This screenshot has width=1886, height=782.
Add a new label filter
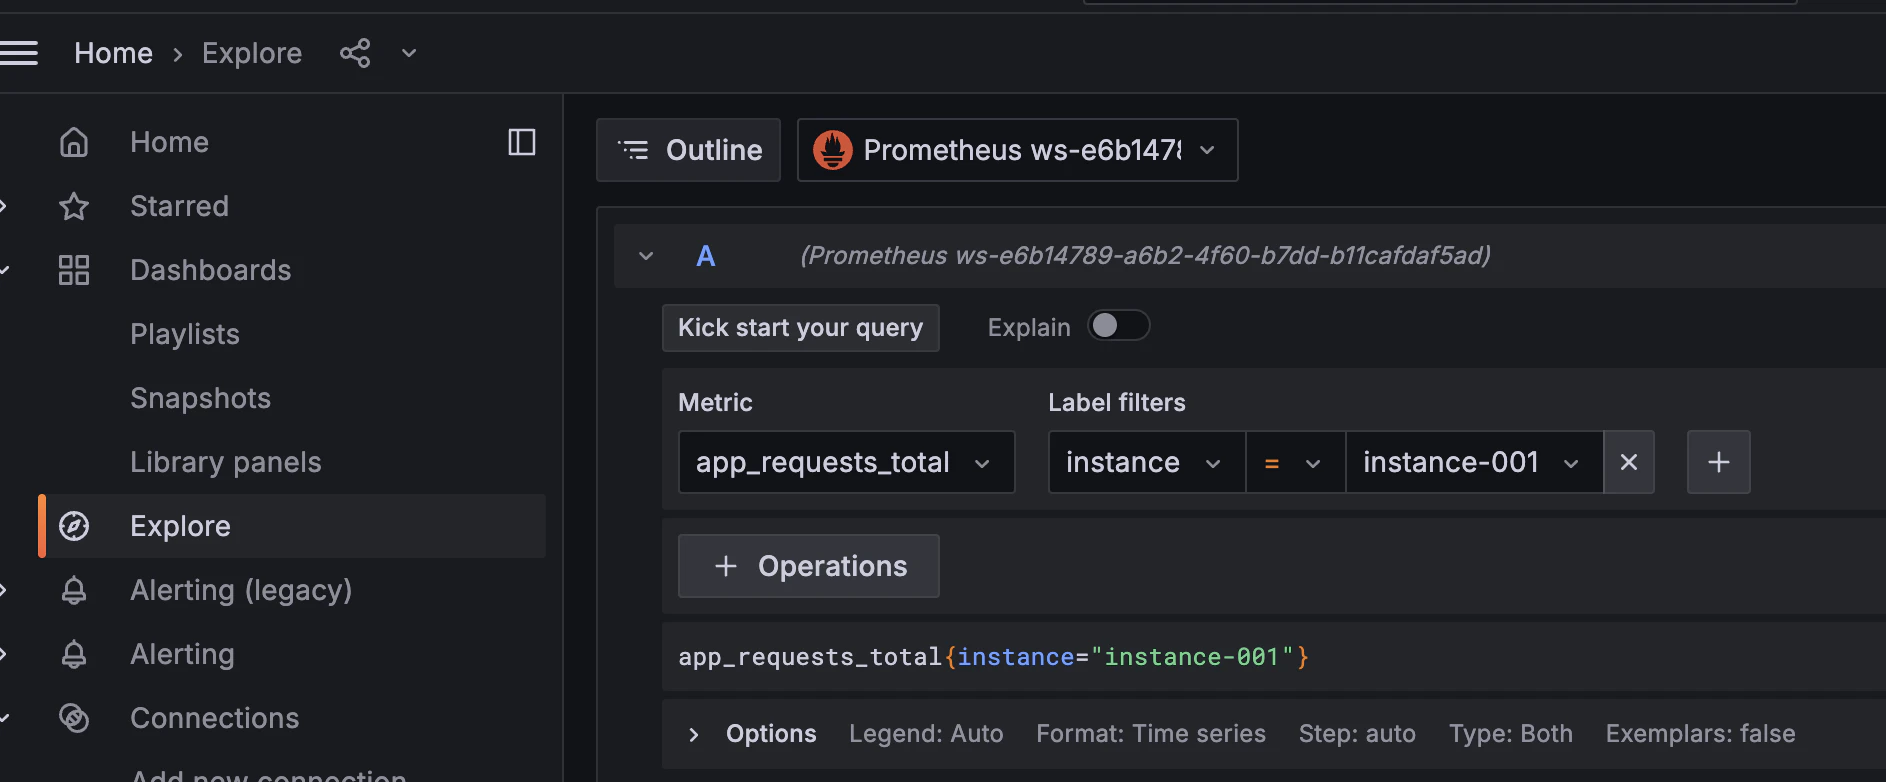(x=1719, y=462)
